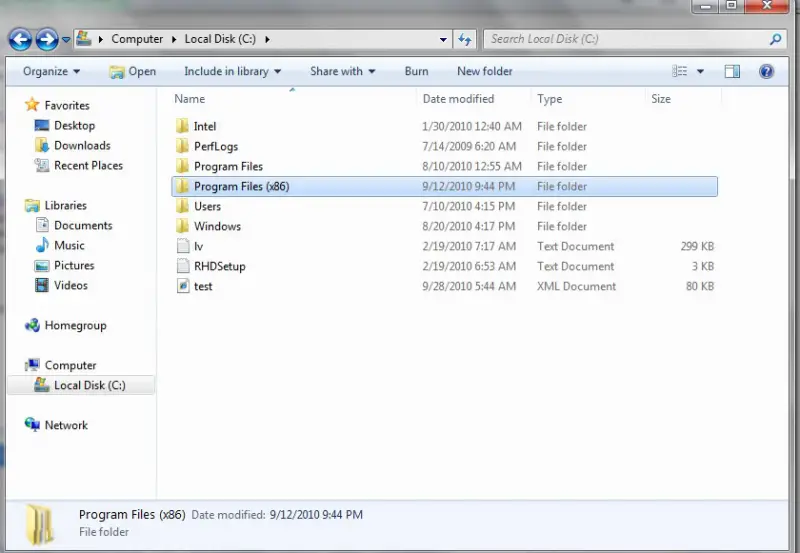The image size is (800, 553).
Task: Select the Intel folder icon
Action: (182, 127)
